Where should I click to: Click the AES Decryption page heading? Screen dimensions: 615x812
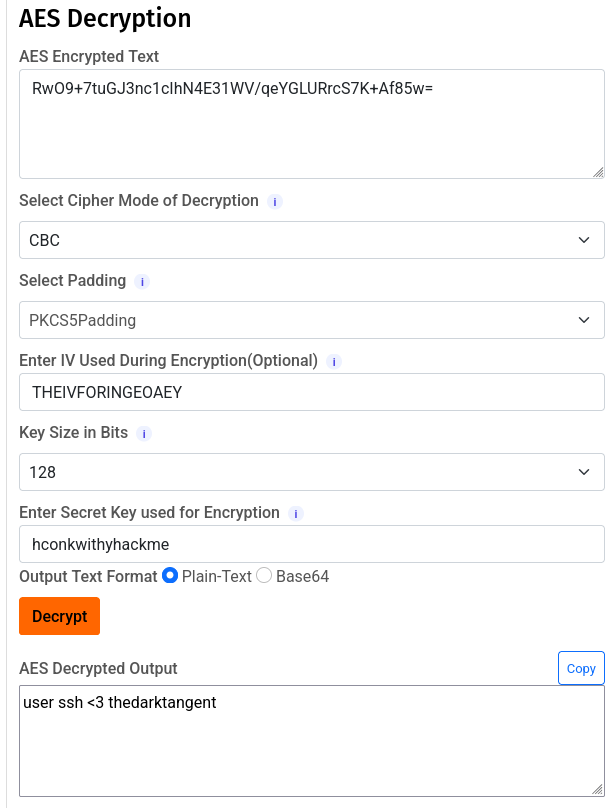[x=104, y=19]
